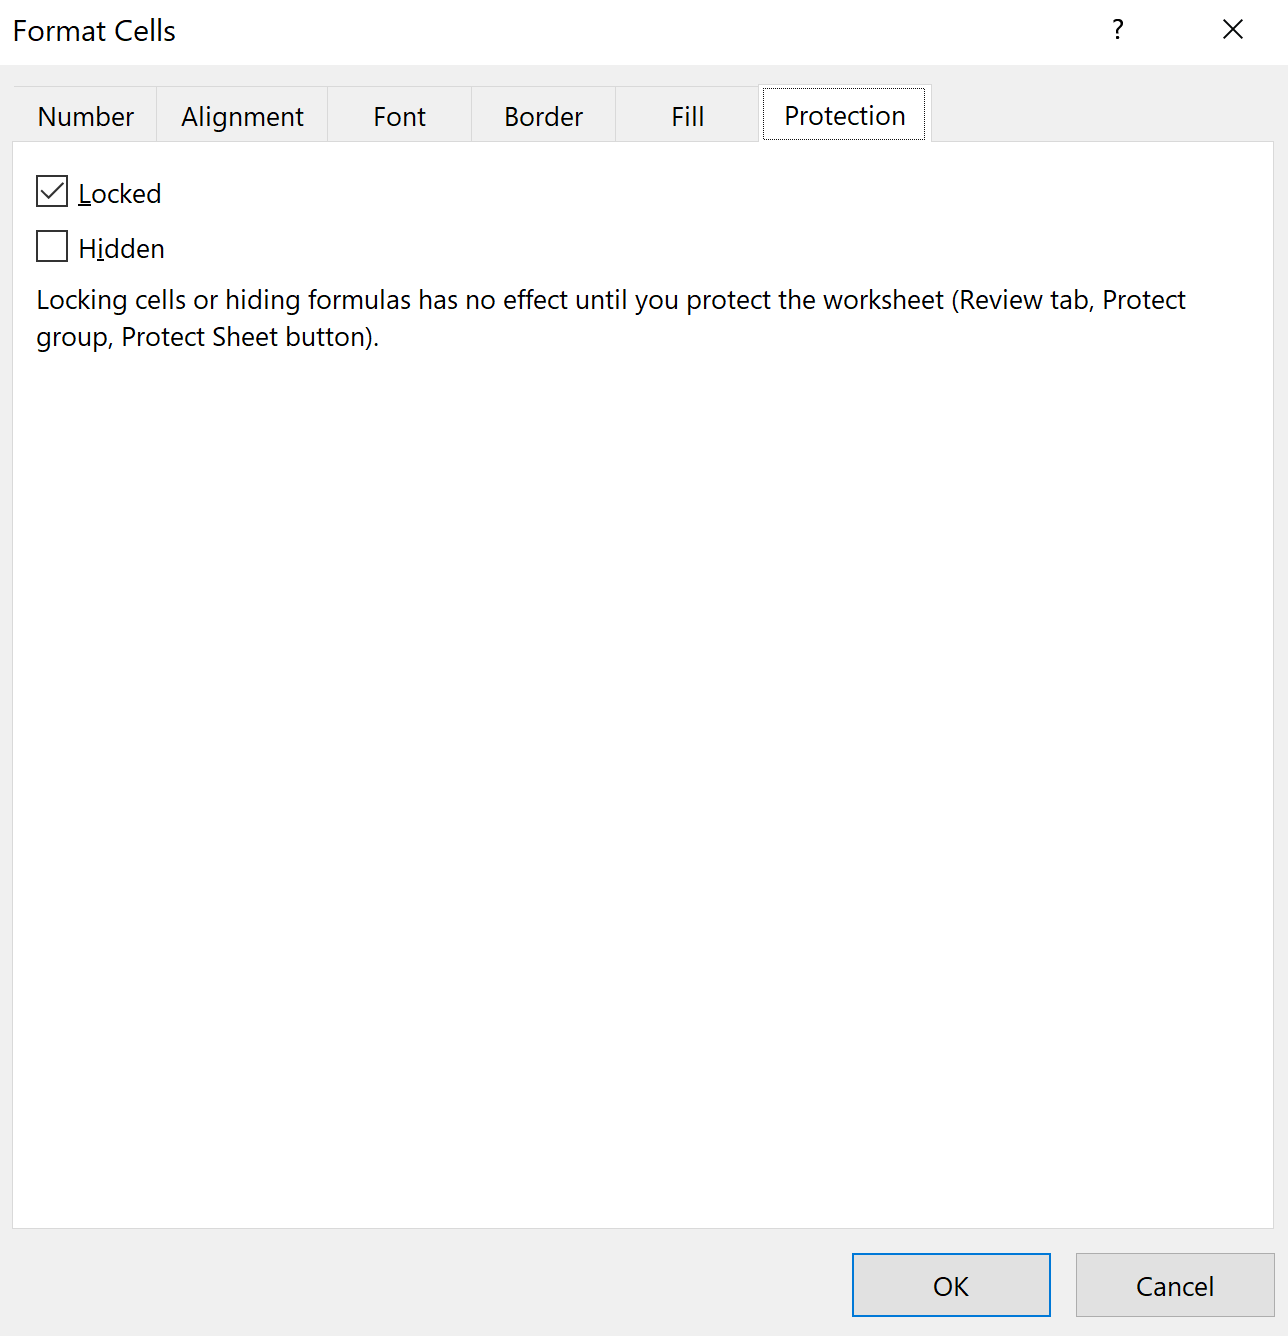This screenshot has width=1288, height=1336.
Task: Click the Protection tab
Action: pos(844,116)
